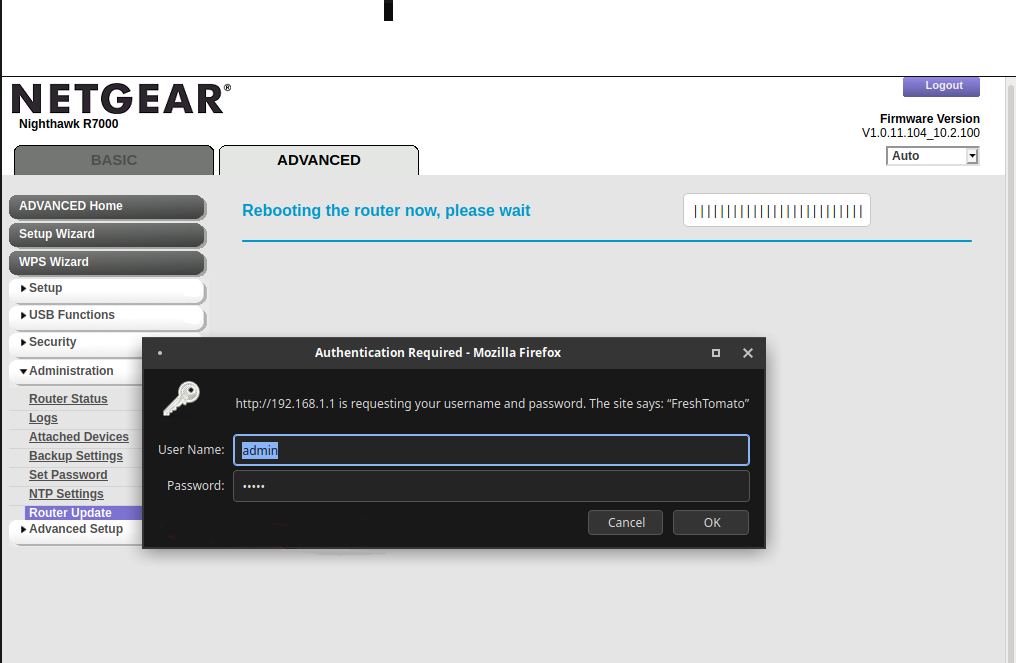Confirm login with the OK button
Image resolution: width=1016 pixels, height=663 pixels.
pos(711,522)
